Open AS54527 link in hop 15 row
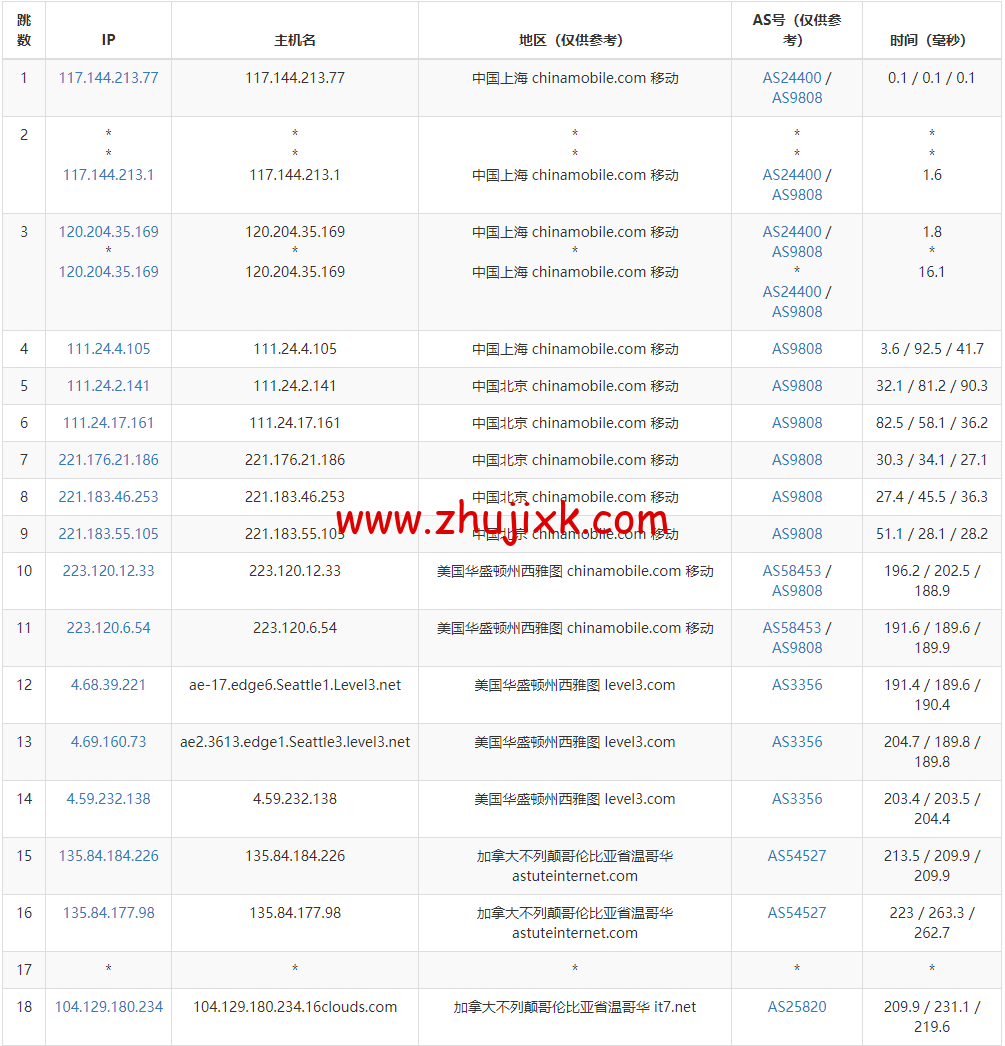The height and width of the screenshot is (1046, 1005). 797,856
